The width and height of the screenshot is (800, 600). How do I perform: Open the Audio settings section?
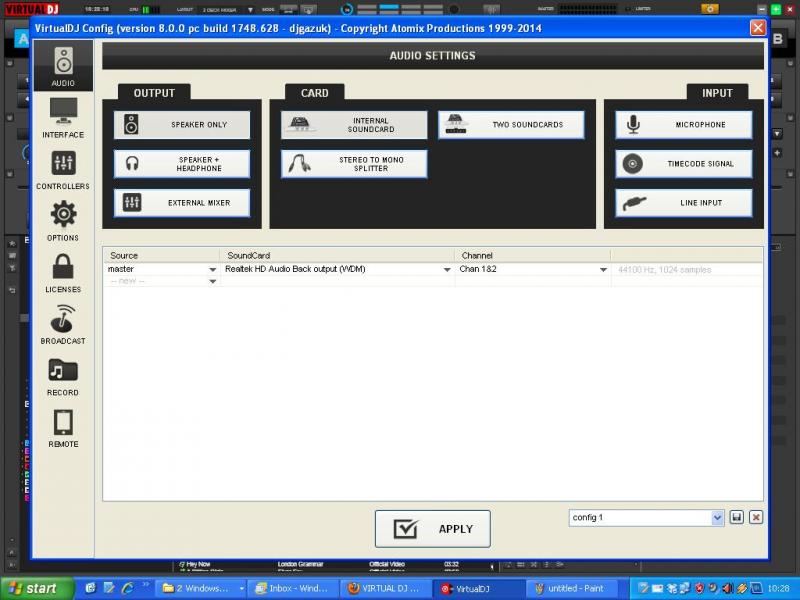click(63, 66)
